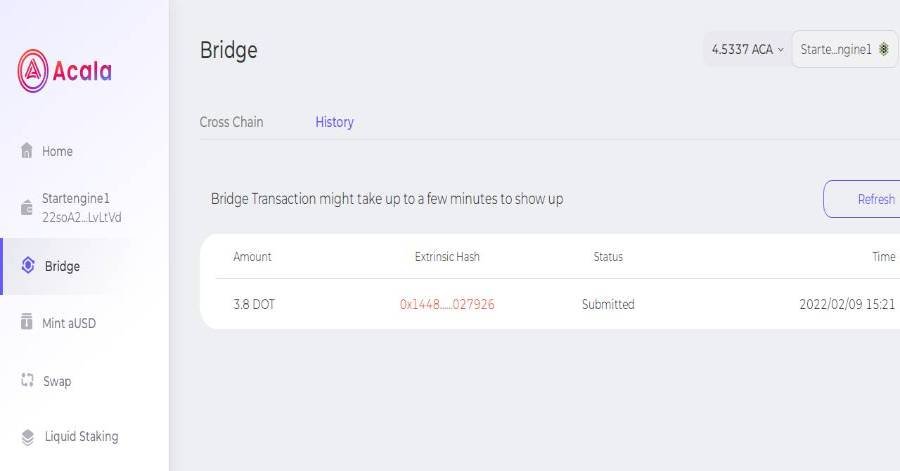
Task: Open extrinsic hash 0x1448....027926 link
Action: (447, 304)
